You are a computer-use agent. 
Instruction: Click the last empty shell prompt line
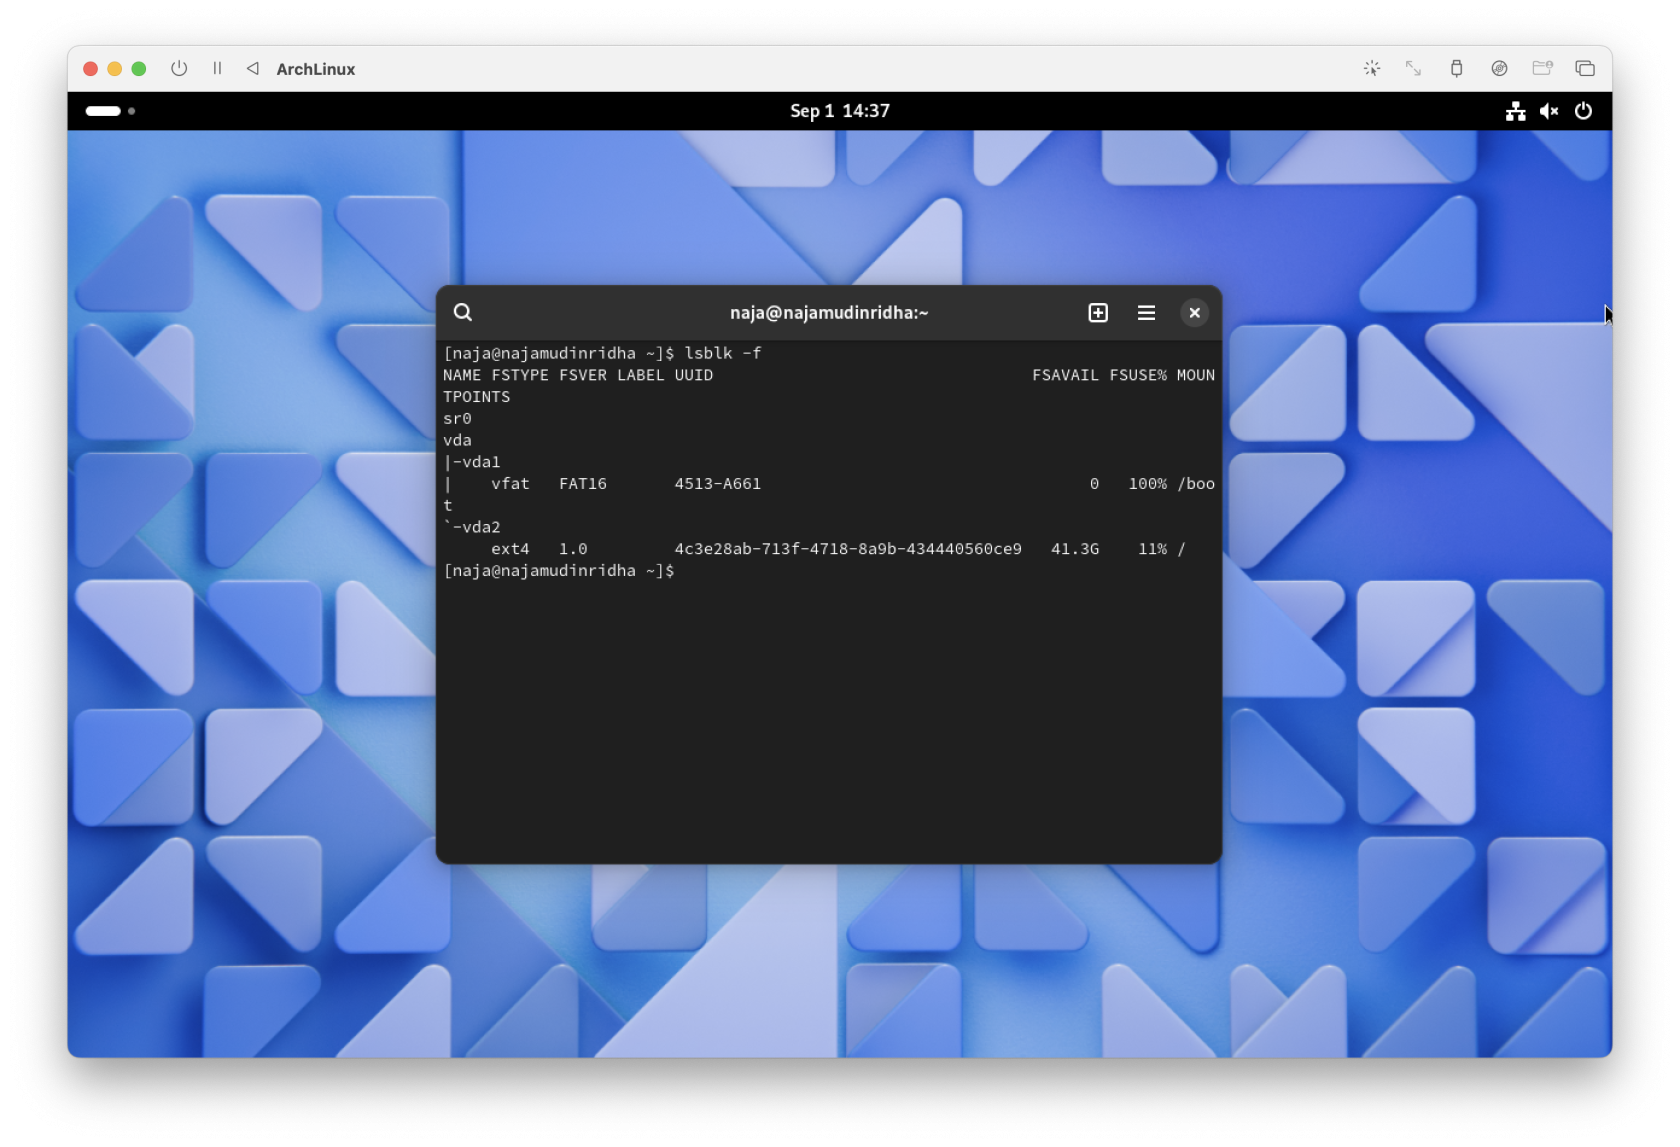(559, 570)
